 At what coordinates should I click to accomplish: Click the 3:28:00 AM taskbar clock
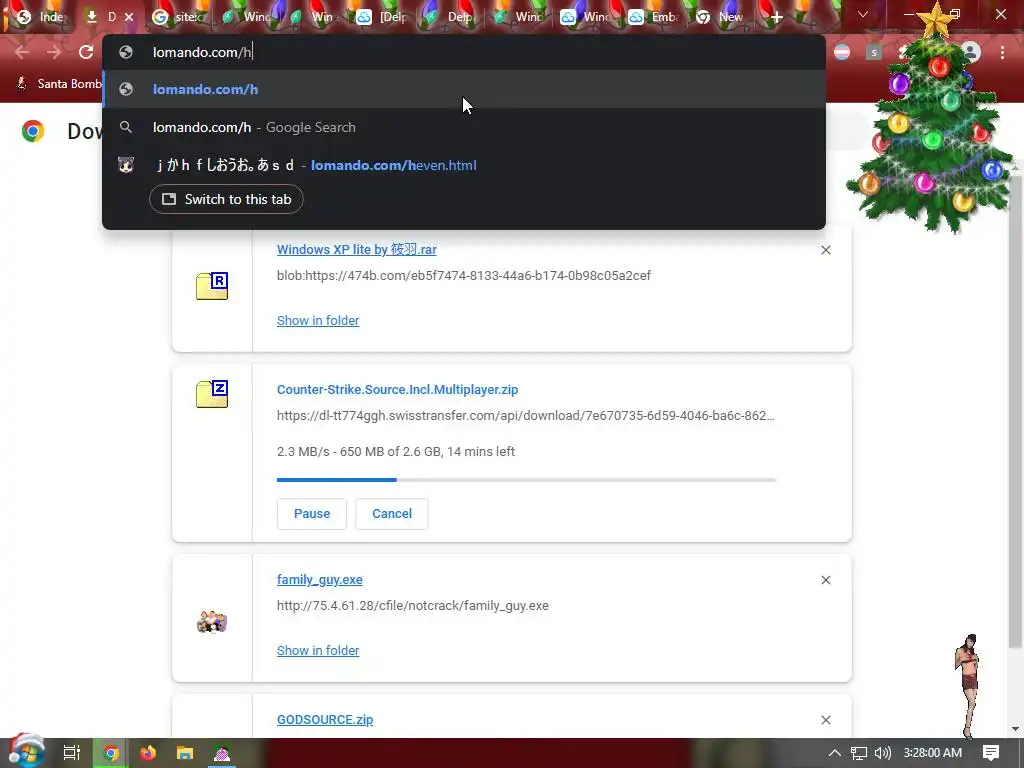point(933,753)
